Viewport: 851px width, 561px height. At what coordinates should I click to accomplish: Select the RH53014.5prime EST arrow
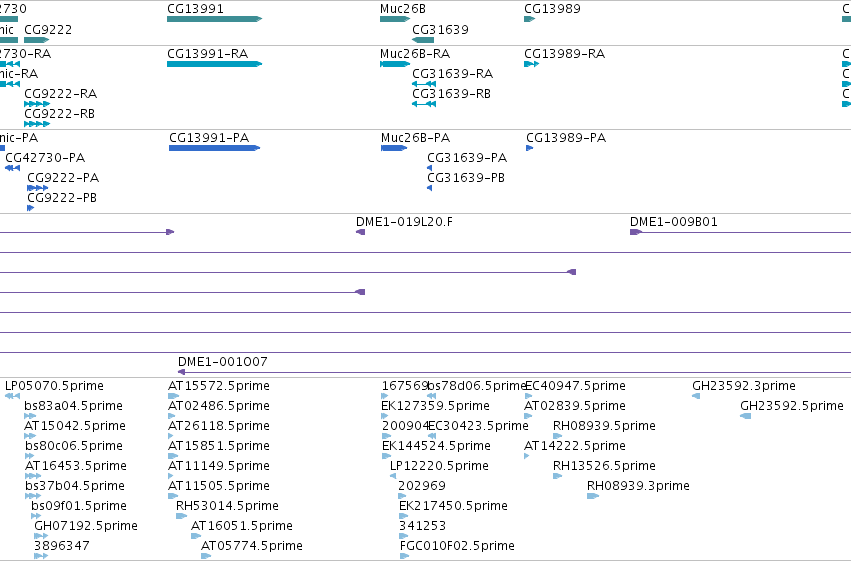[x=181, y=516]
